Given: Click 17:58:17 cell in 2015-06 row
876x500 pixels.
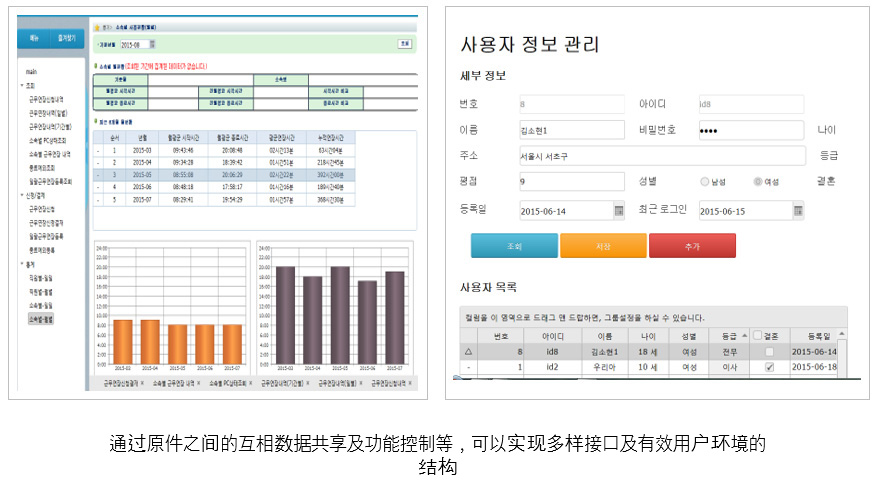Looking at the screenshot, I should click(x=232, y=187).
